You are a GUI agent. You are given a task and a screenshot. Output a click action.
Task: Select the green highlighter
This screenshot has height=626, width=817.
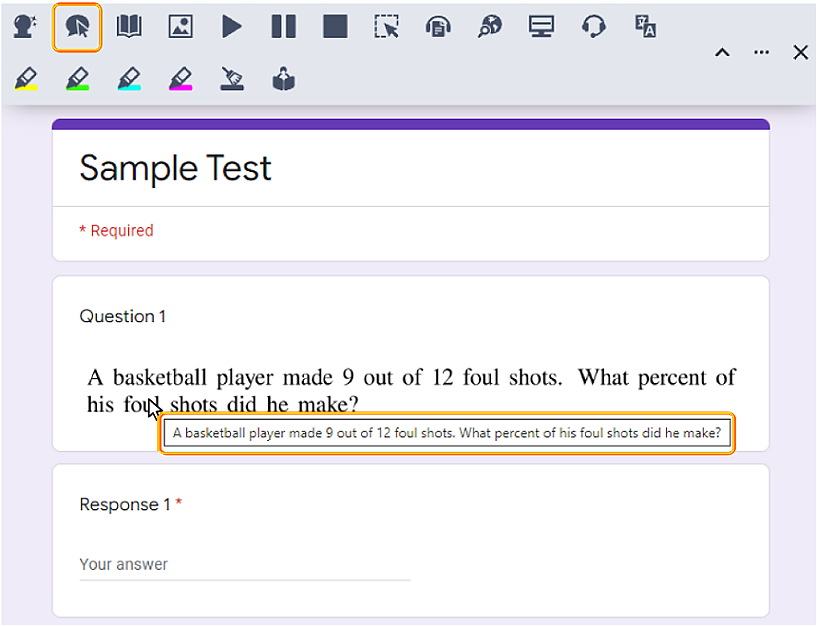[78, 79]
